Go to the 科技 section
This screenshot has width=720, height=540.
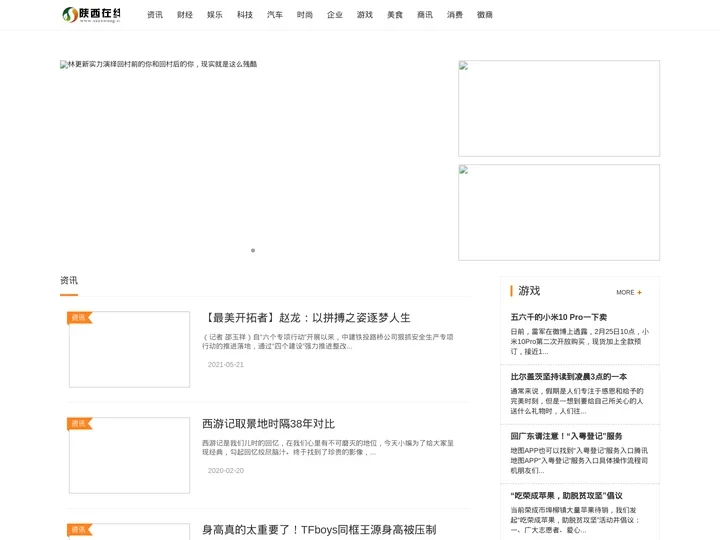coord(245,15)
